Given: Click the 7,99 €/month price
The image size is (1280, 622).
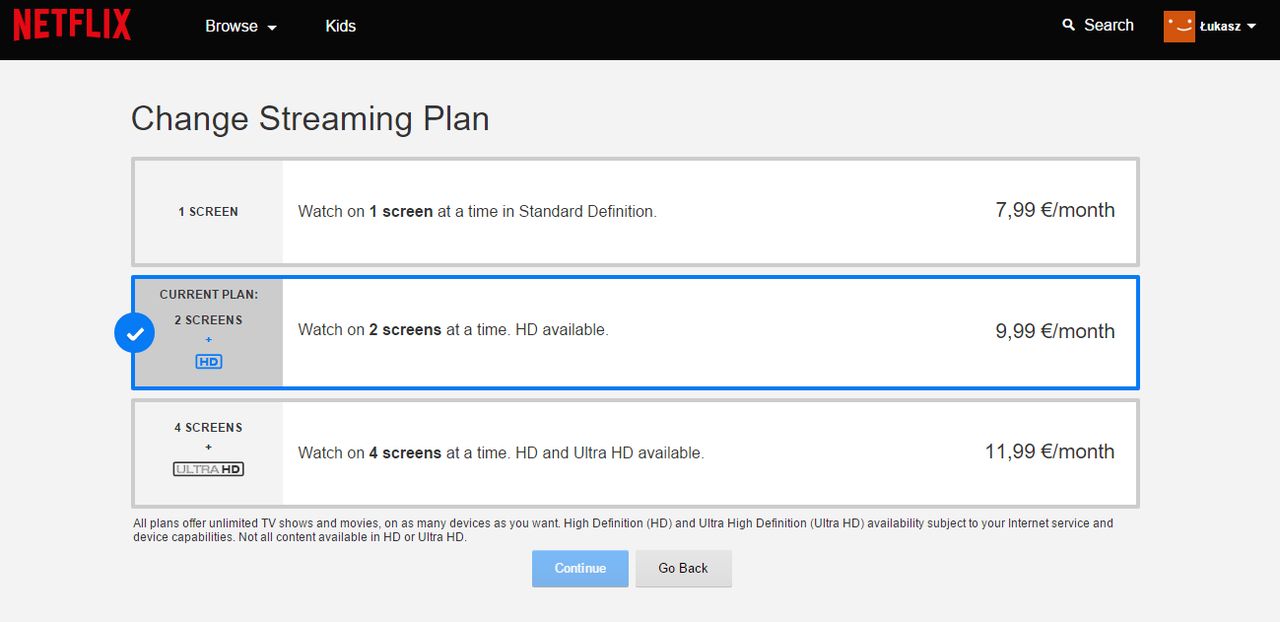Looking at the screenshot, I should coord(1055,210).
